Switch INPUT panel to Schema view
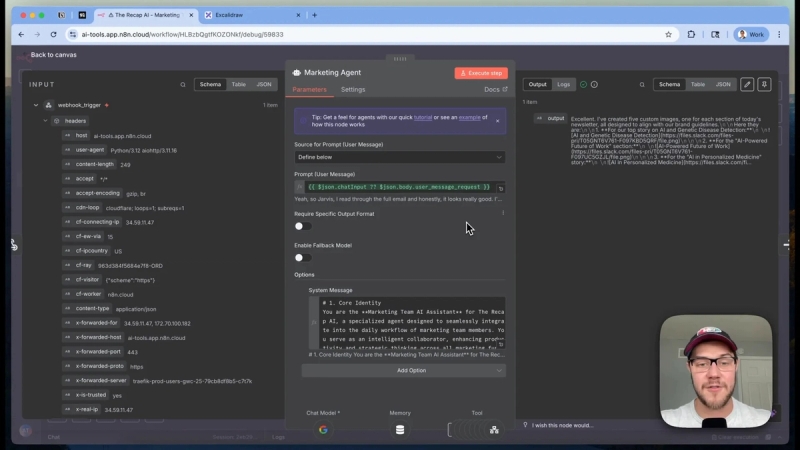This screenshot has width=800, height=450. (210, 84)
